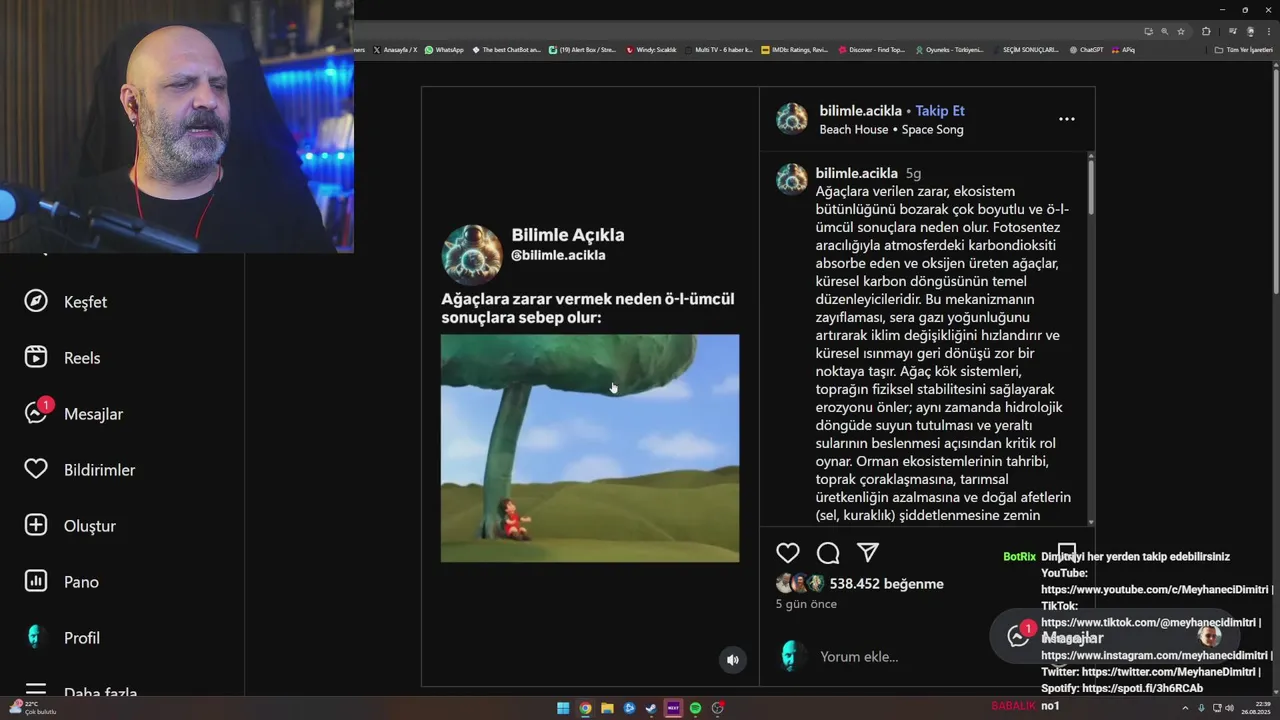
Task: Open Mesajlar in the left sidebar
Action: 73,414
